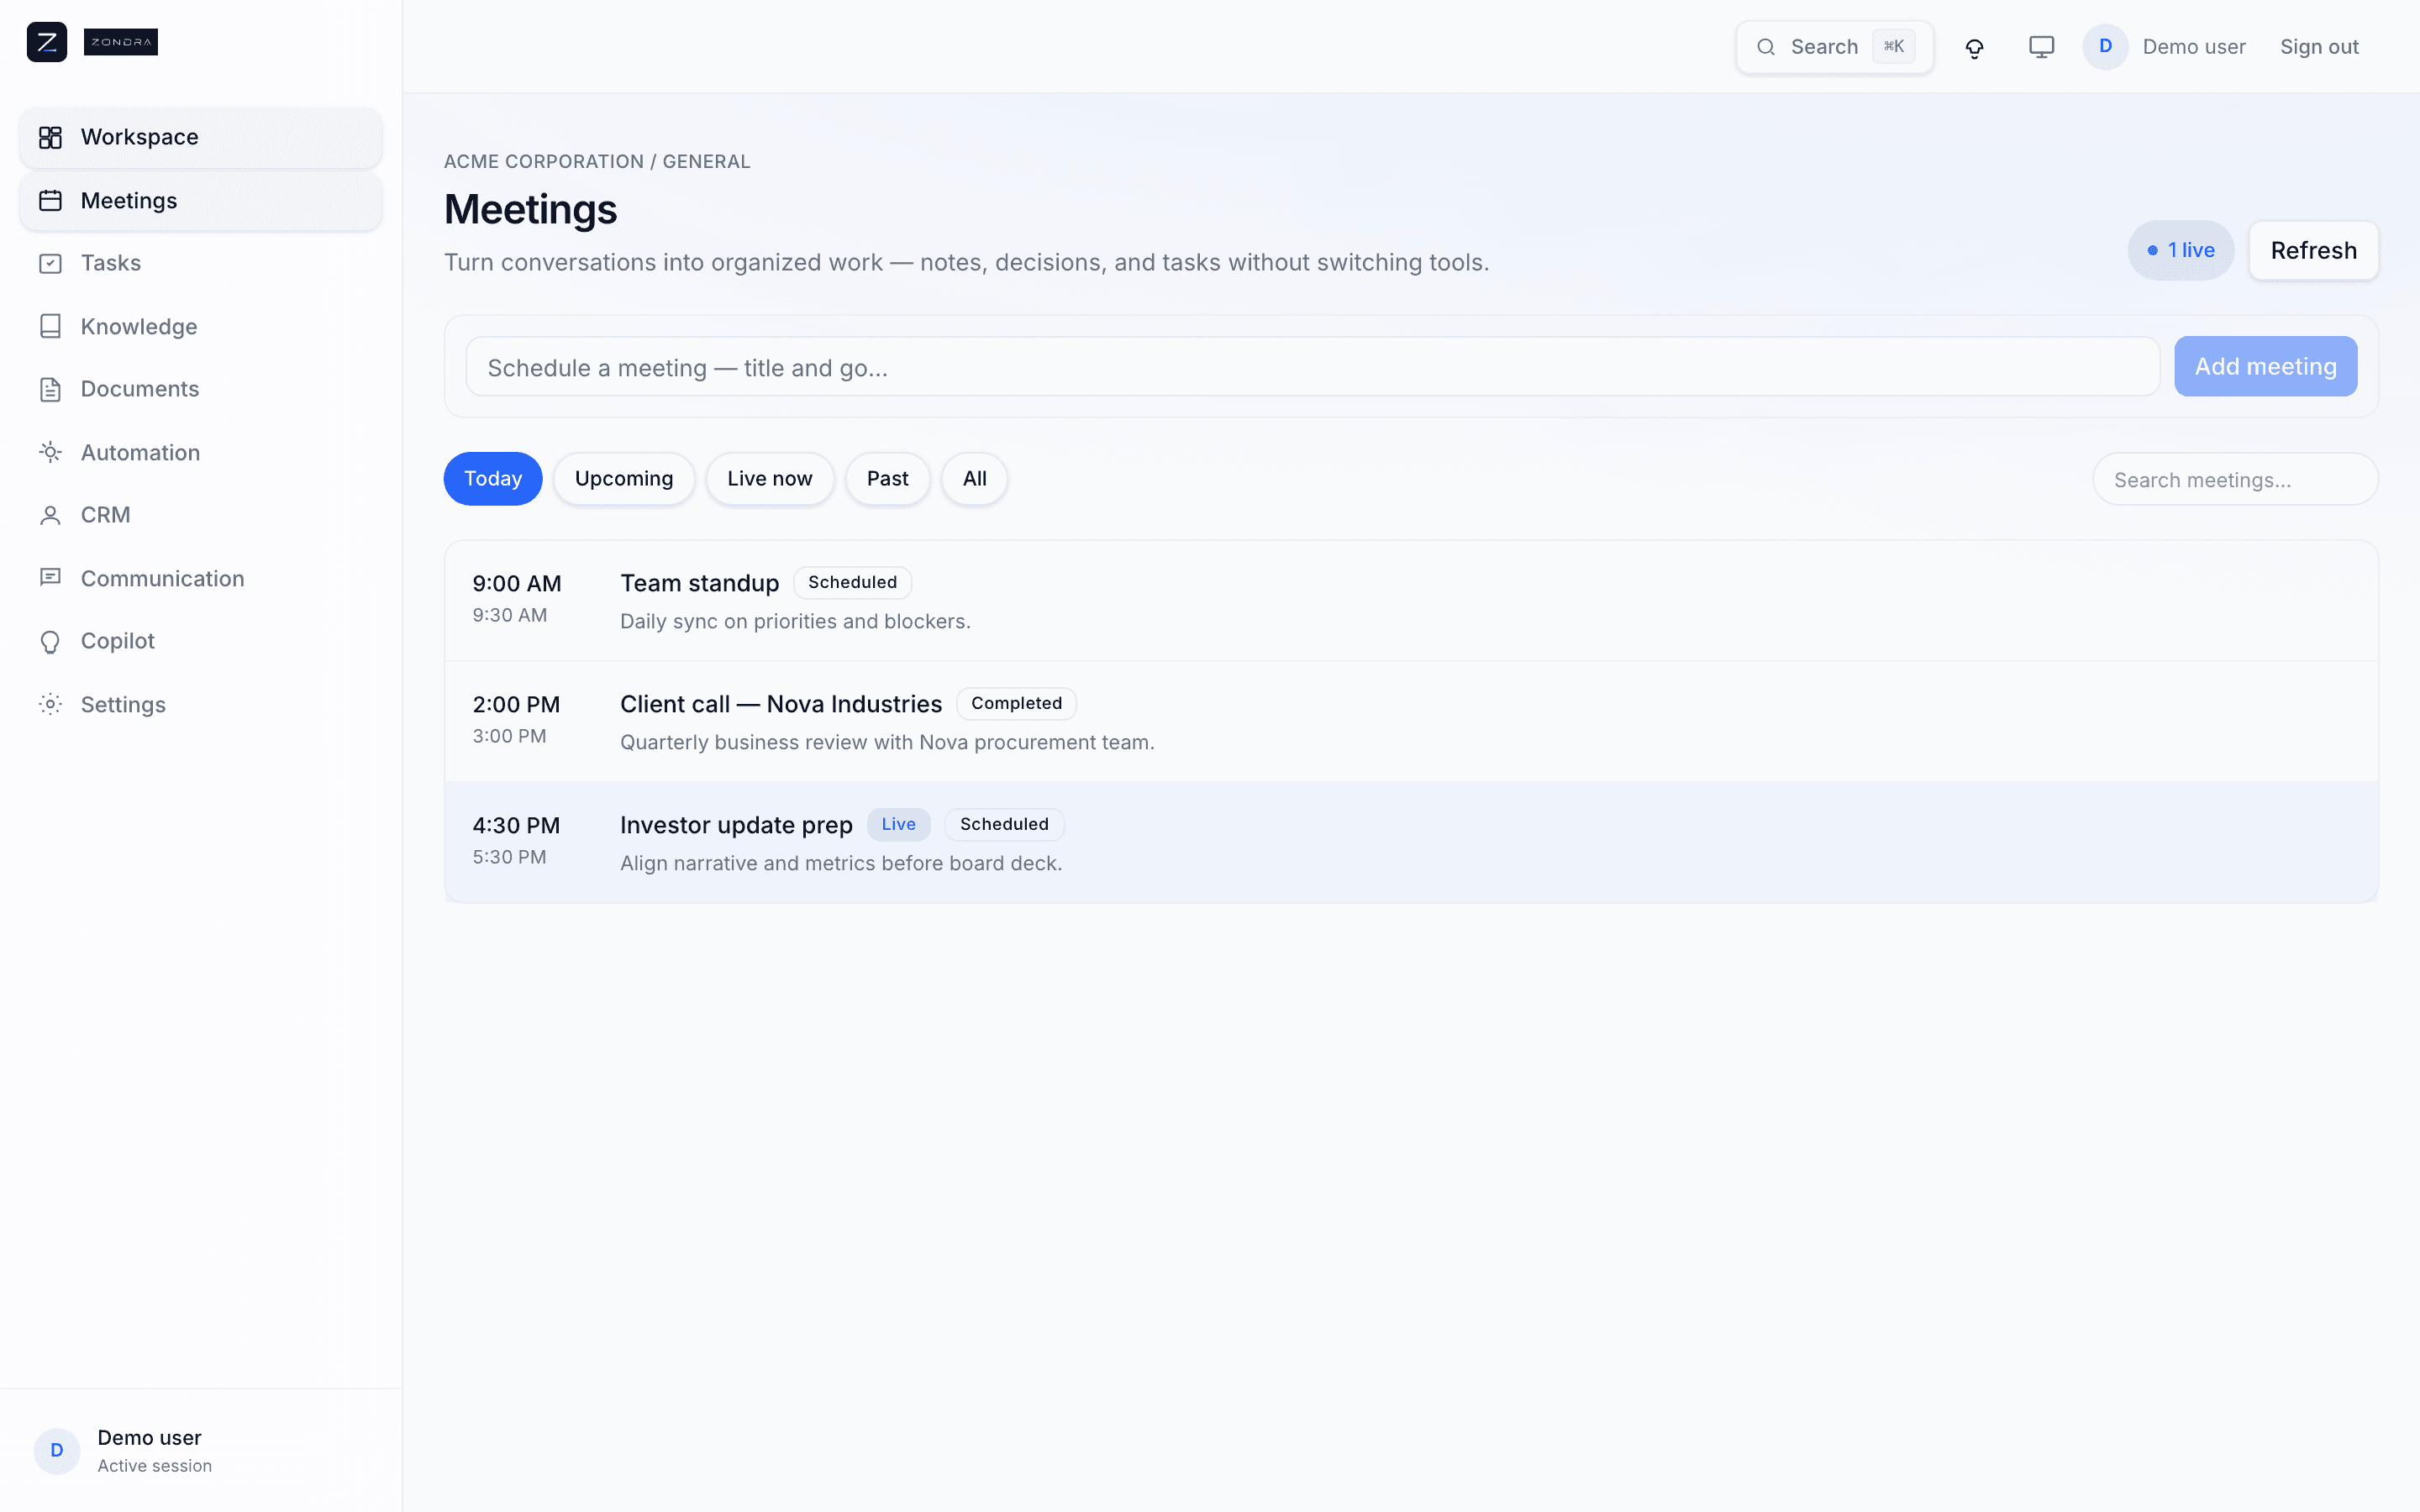
Task: Open the Settings label in sidebar
Action: (123, 704)
